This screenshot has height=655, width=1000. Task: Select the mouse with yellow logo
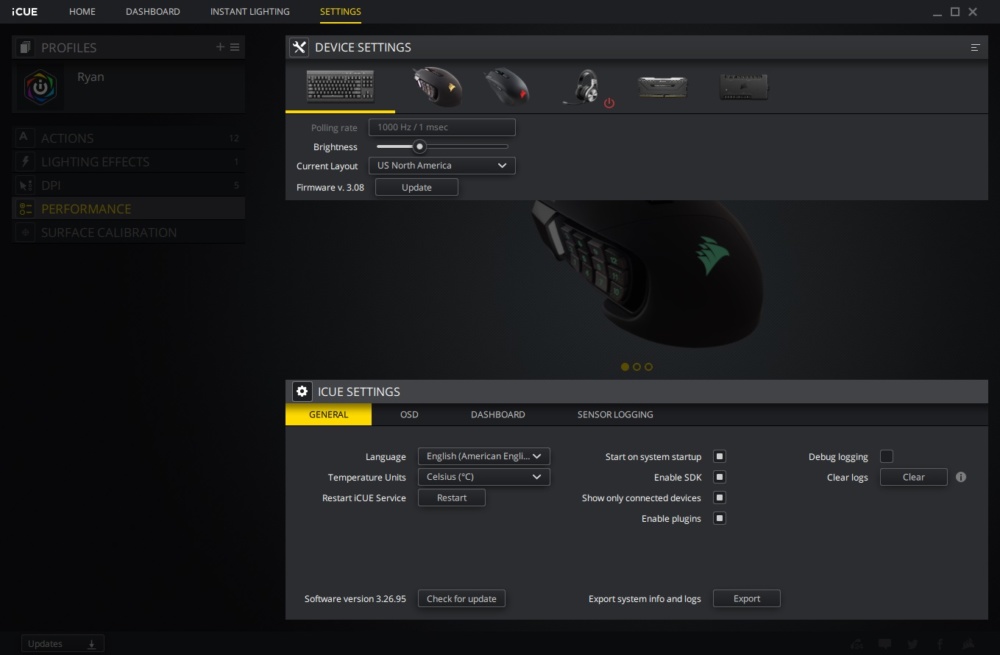[437, 87]
